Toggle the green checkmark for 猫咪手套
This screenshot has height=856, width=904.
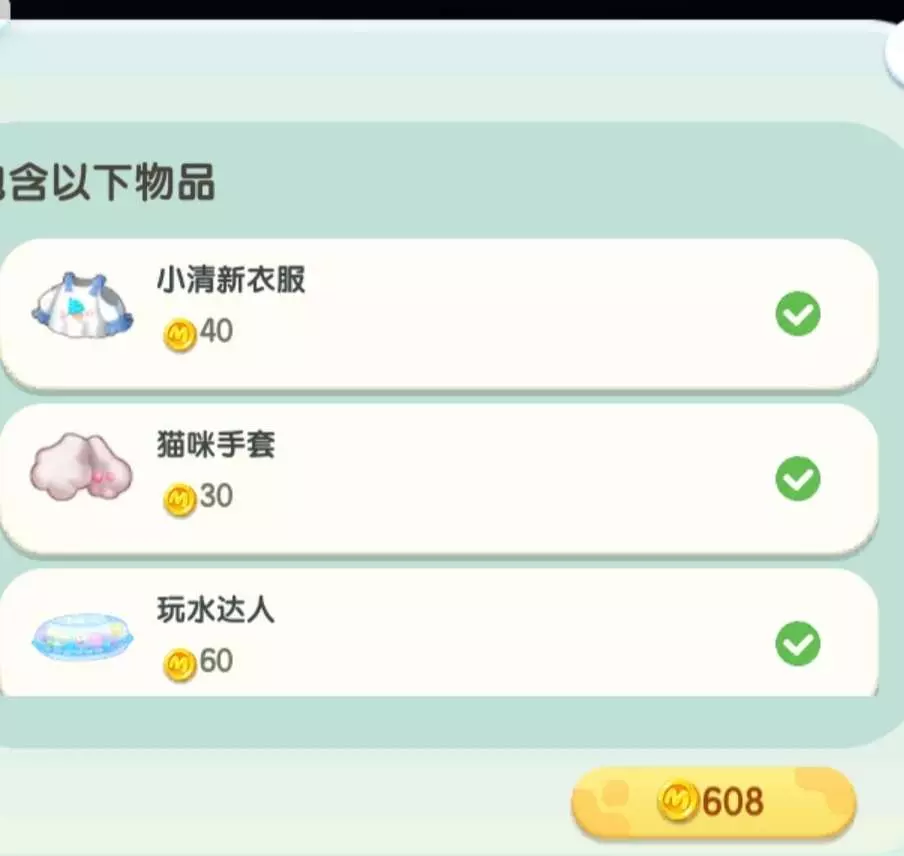[798, 478]
